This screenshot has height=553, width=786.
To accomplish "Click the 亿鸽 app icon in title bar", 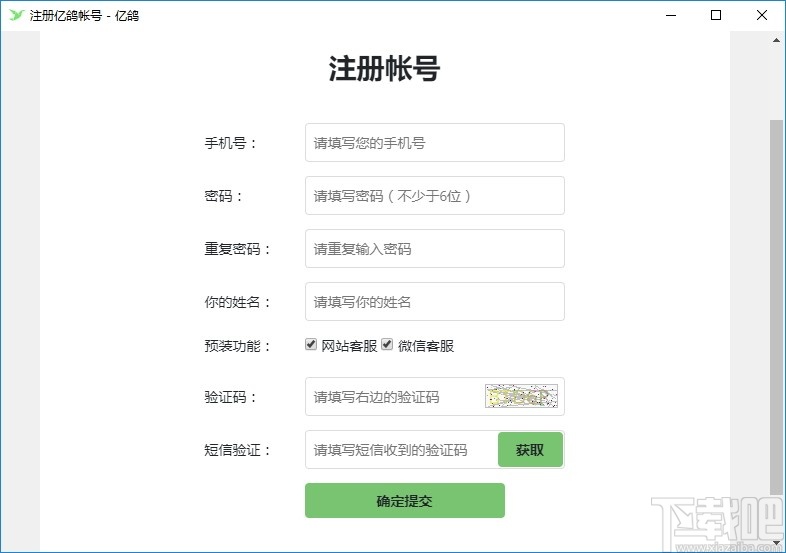I will 15,15.
